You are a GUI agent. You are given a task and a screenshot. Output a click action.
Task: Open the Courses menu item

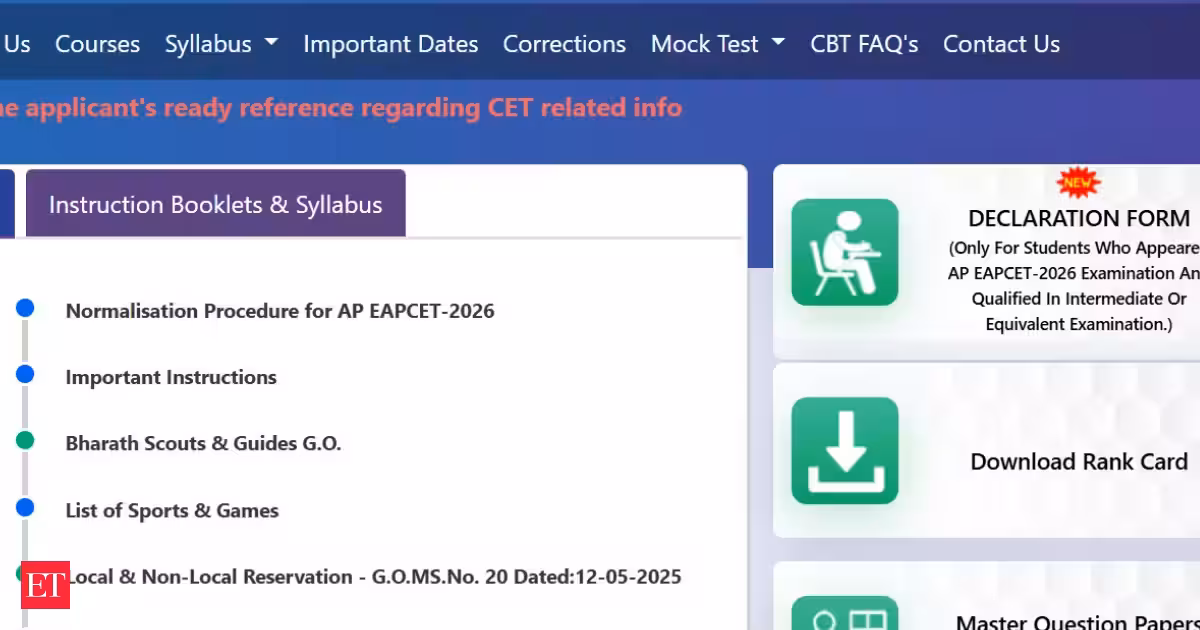click(x=97, y=44)
